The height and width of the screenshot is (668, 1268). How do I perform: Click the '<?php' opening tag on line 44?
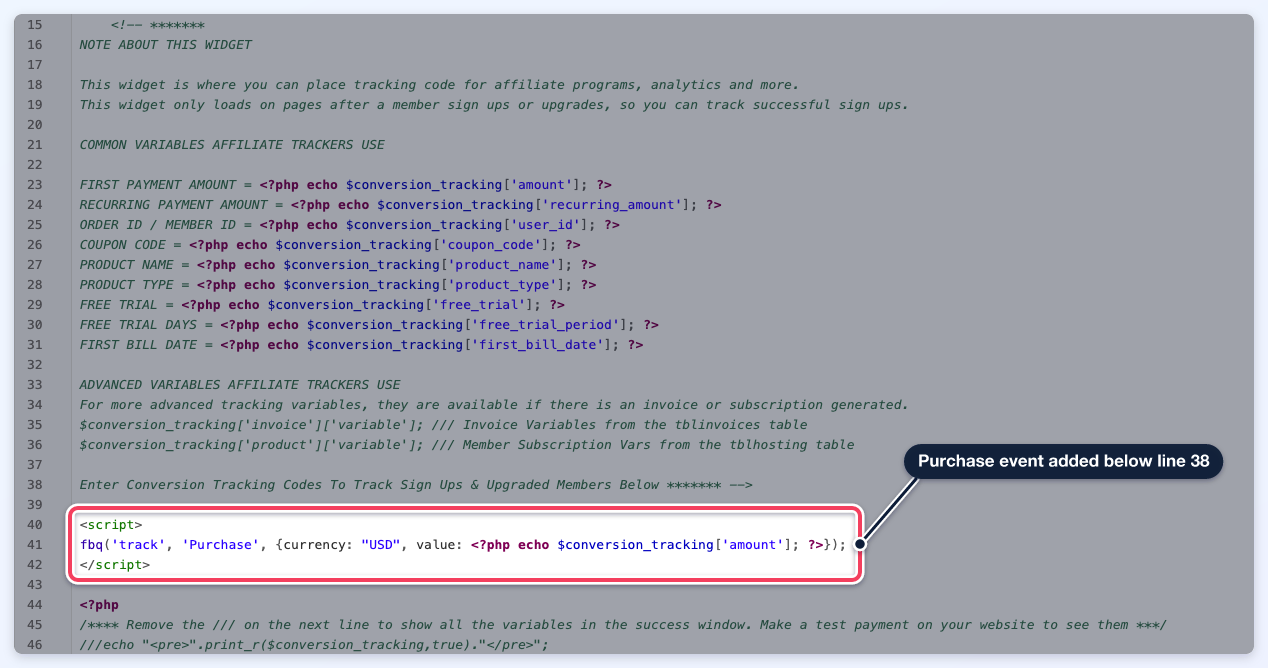(99, 605)
